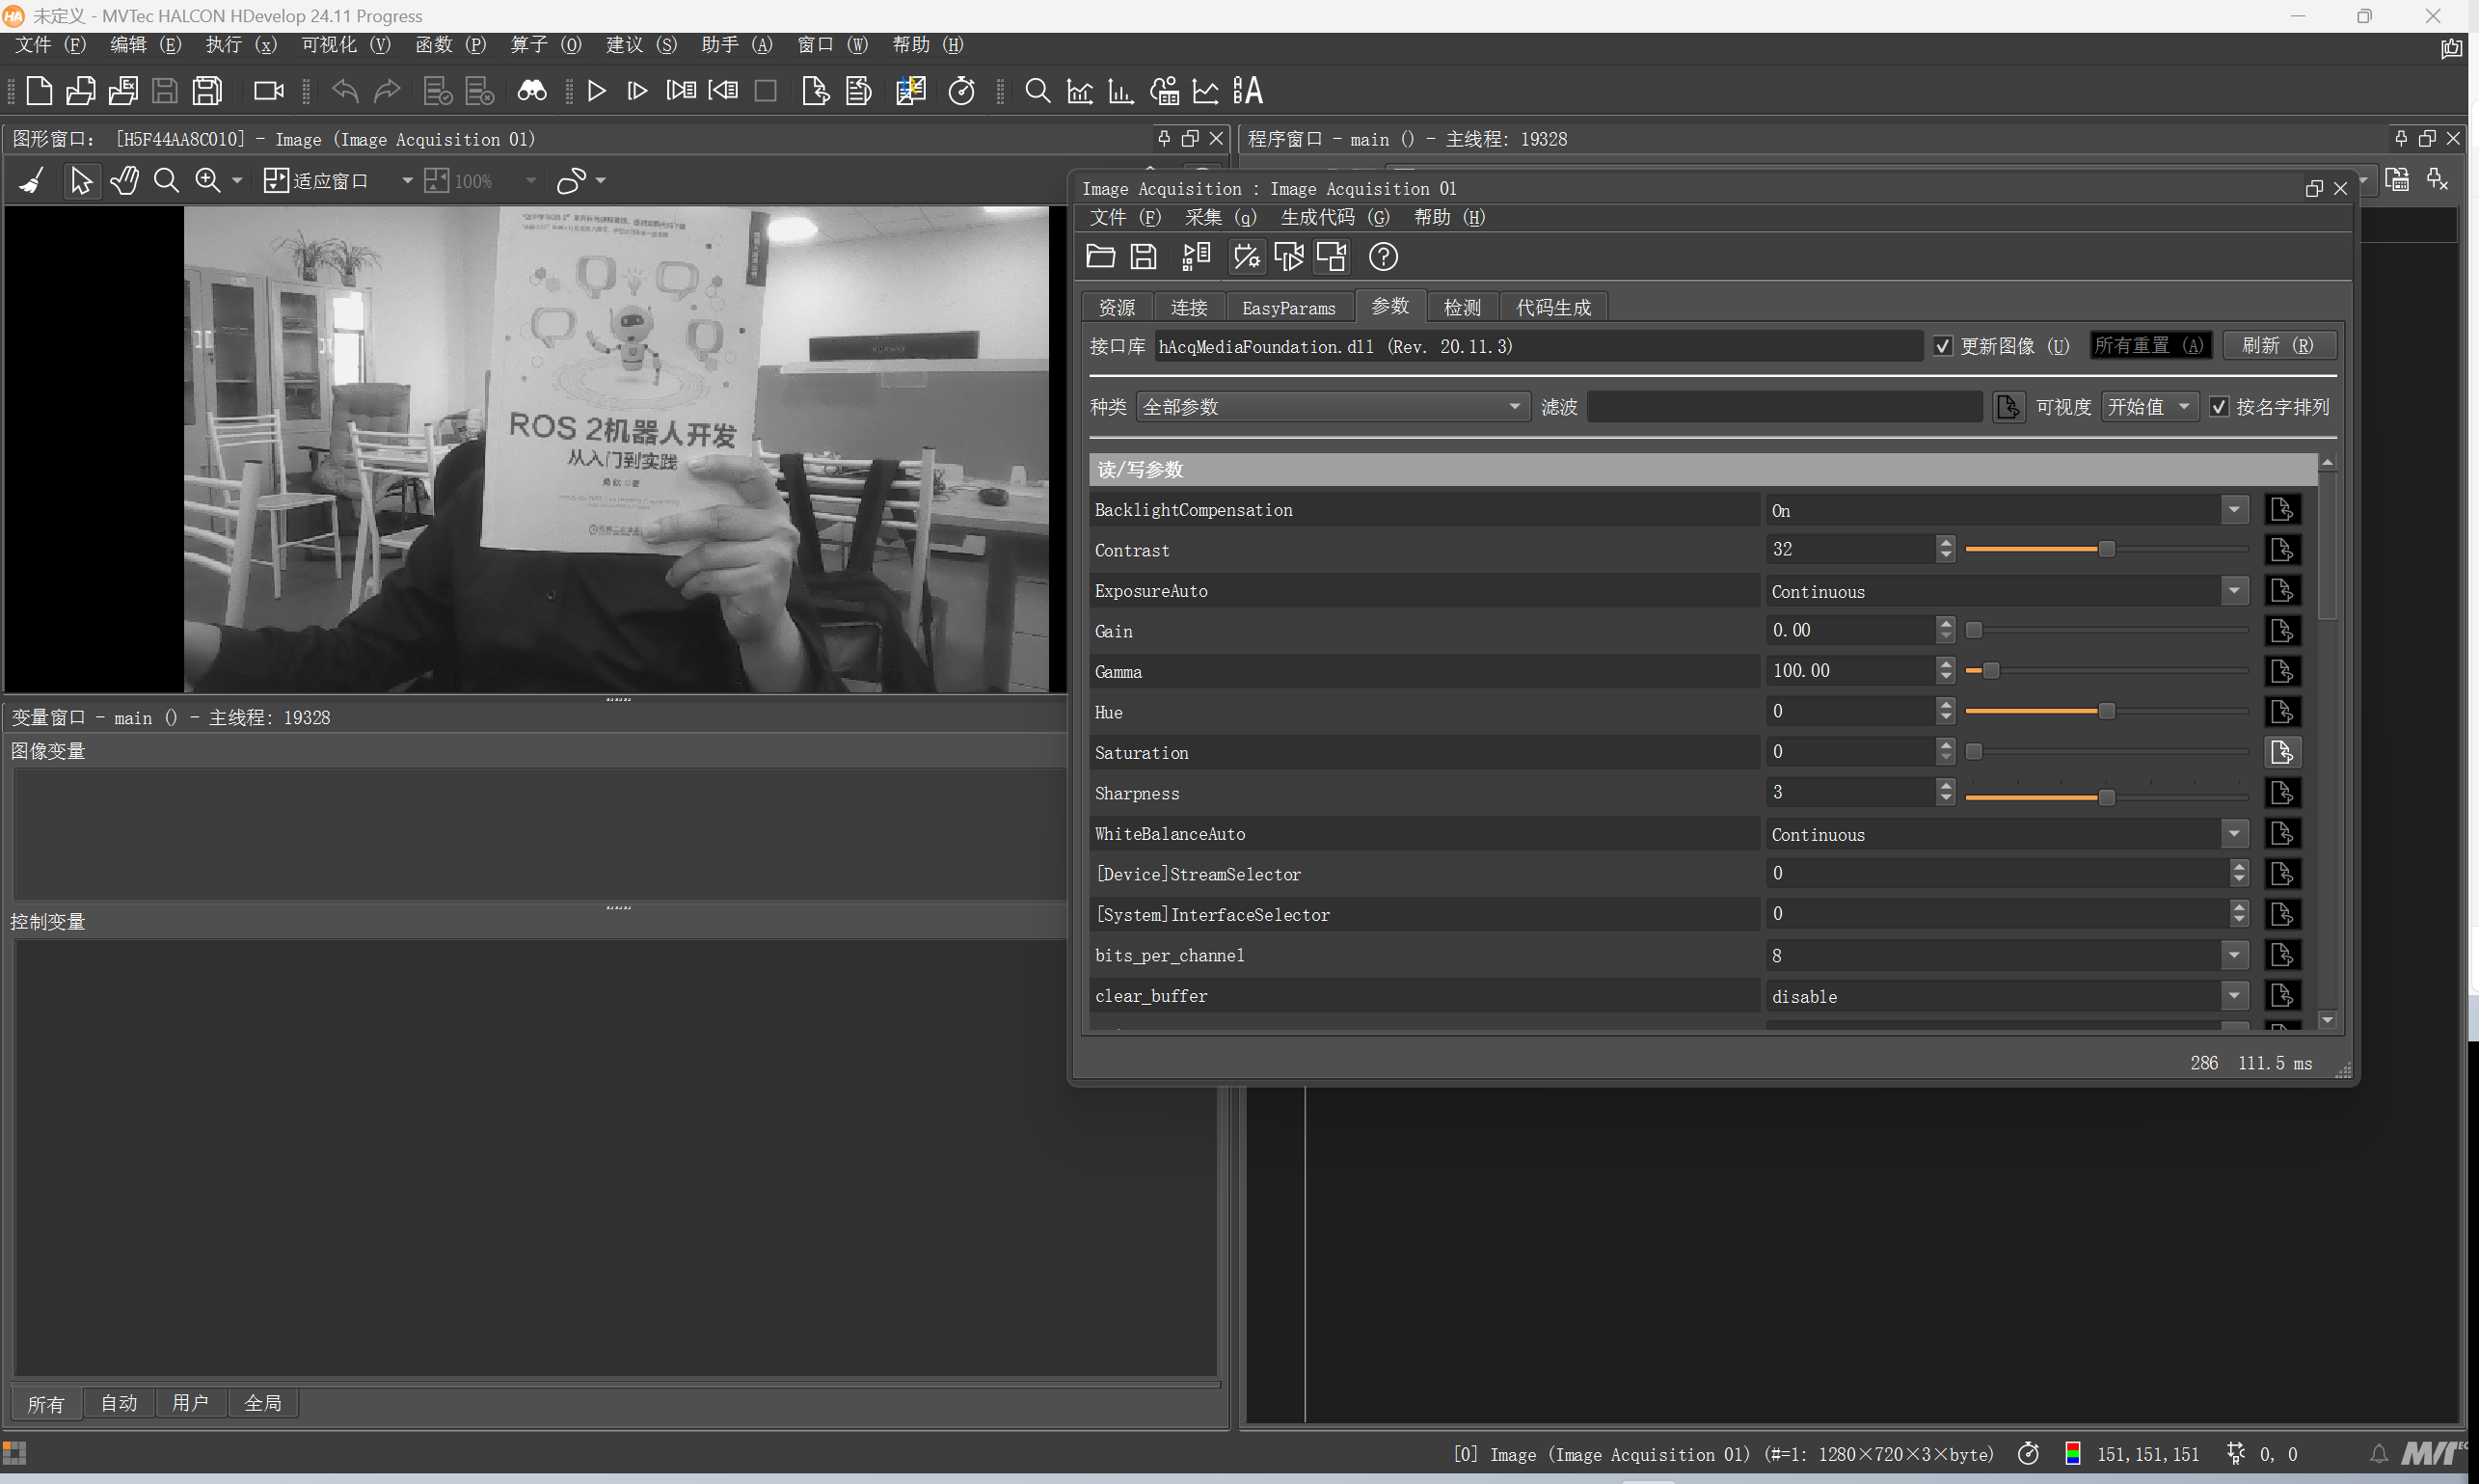Toggle the 按名字排列 checkbox
2479x1484 pixels.
click(2219, 407)
